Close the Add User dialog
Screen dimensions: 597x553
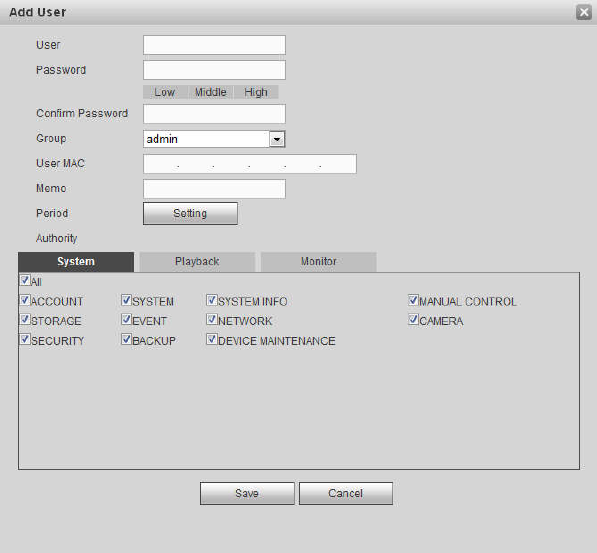[584, 12]
